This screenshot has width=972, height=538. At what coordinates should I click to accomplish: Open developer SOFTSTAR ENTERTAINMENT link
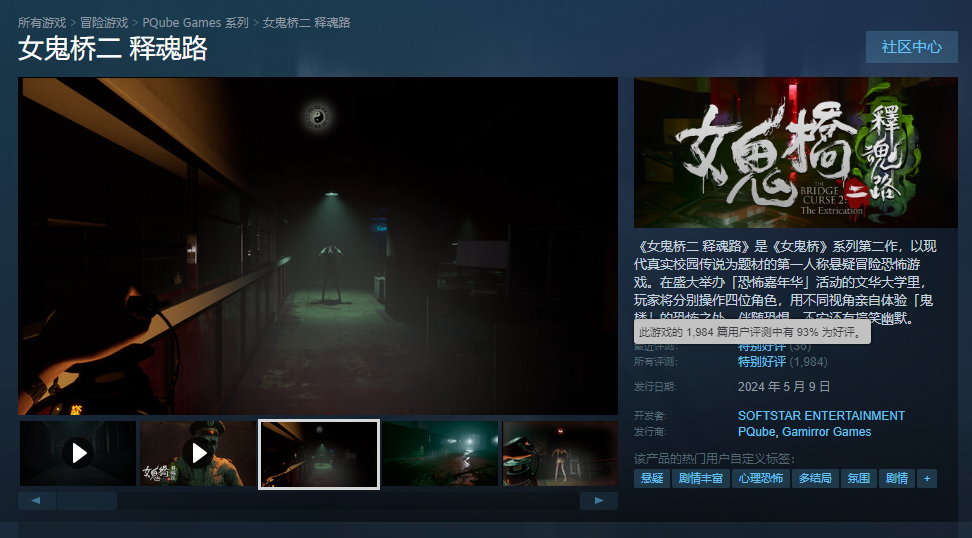coord(821,416)
